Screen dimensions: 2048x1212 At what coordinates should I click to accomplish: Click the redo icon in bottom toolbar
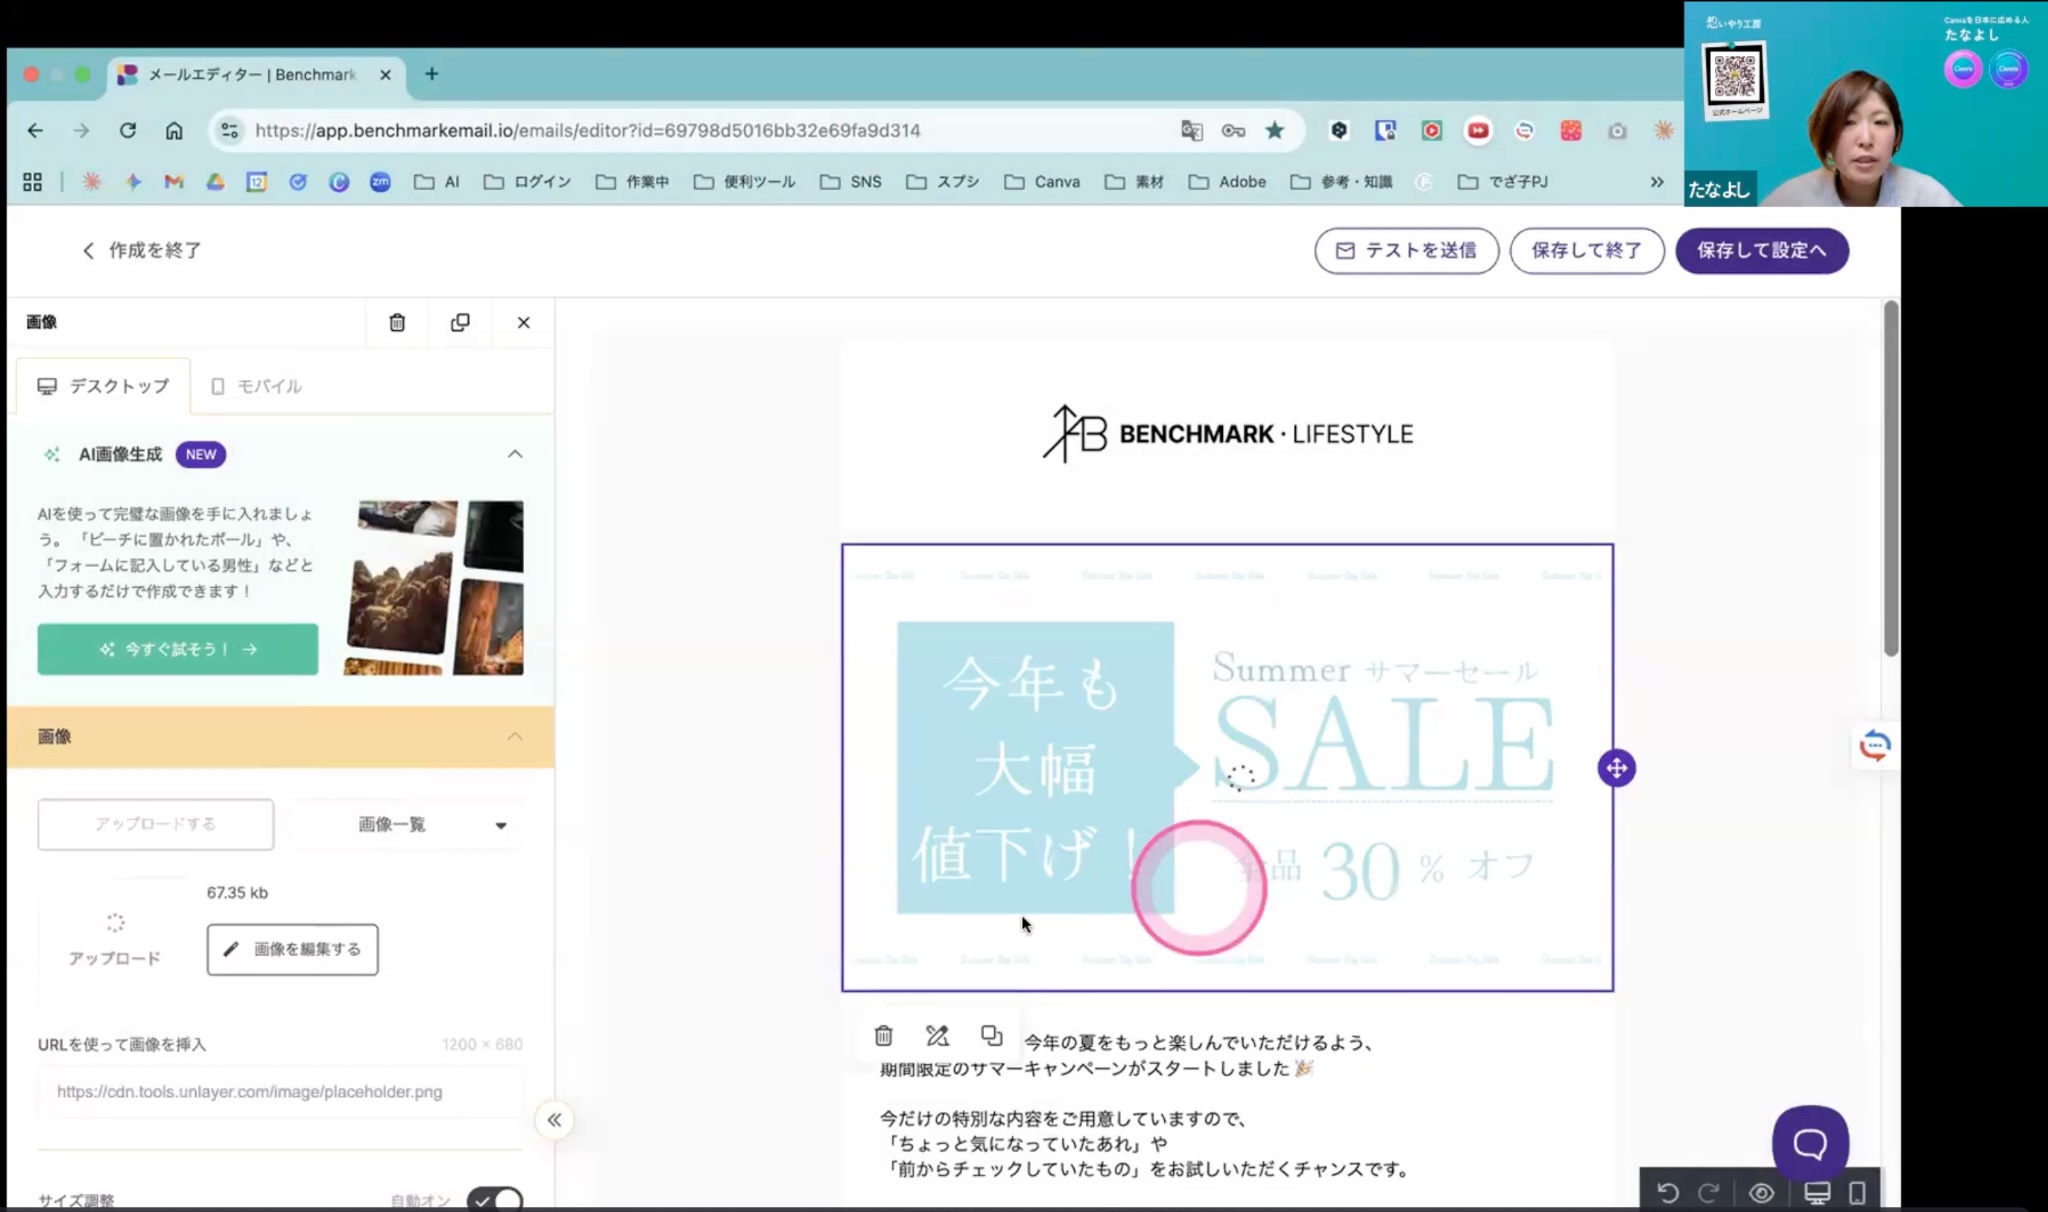pos(1709,1192)
